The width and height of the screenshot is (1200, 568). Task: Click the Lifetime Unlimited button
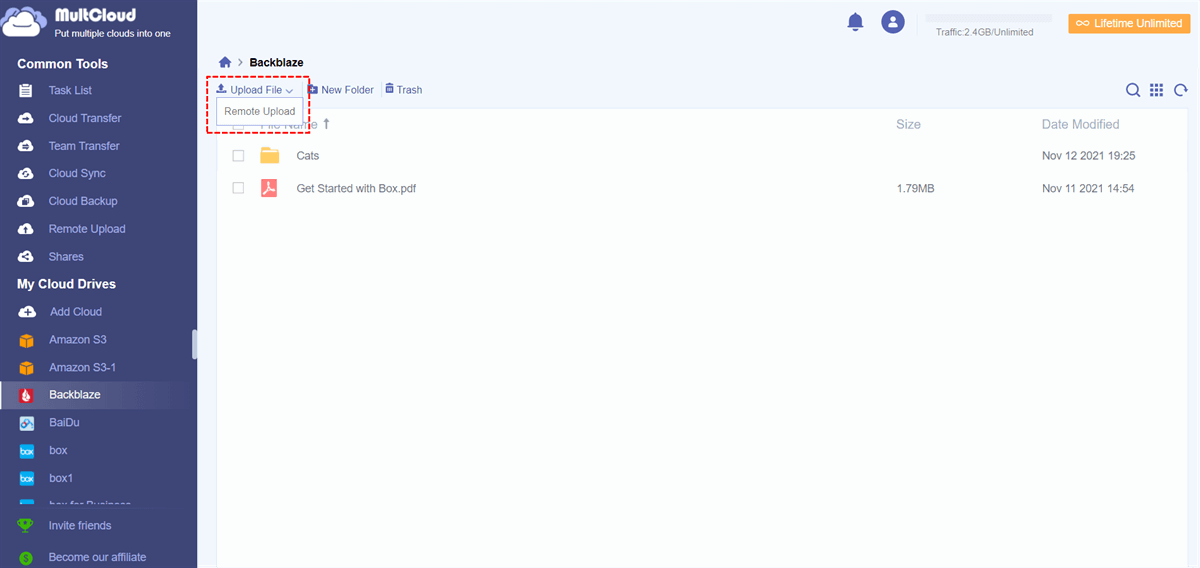(1129, 23)
